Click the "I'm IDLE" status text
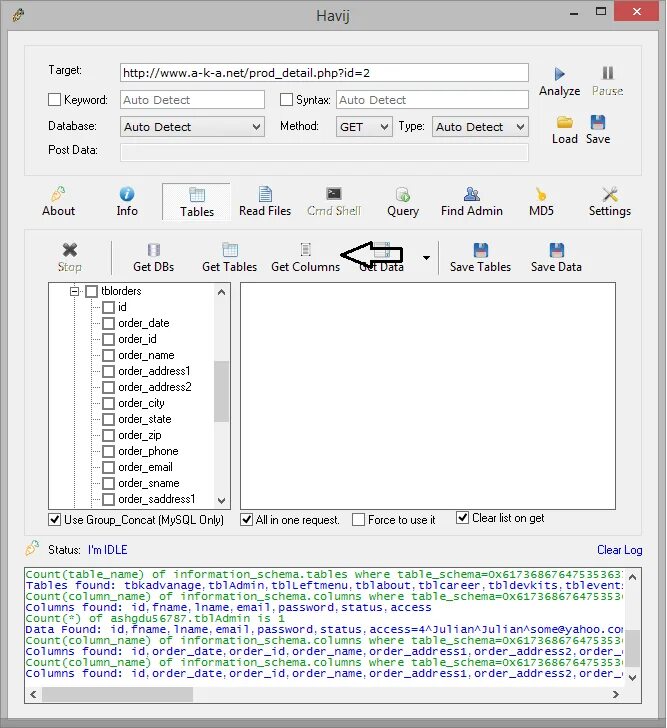The height and width of the screenshot is (728, 667). tap(107, 550)
